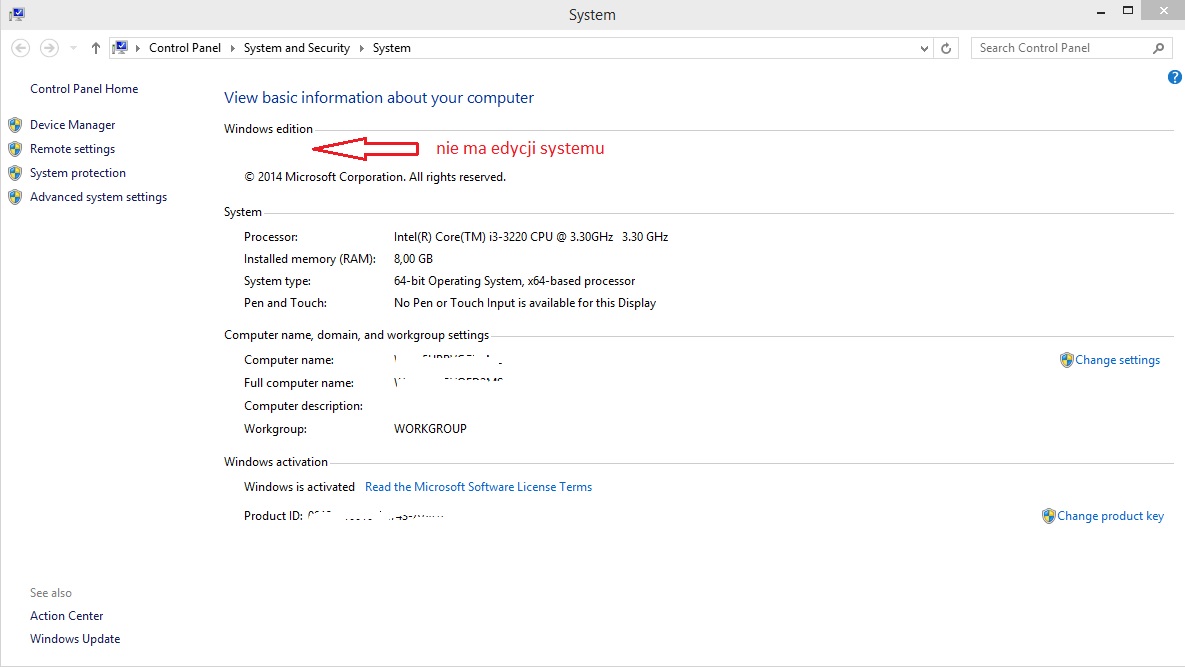Viewport: 1185px width, 667px height.
Task: Click the Forward navigation arrow
Action: 49,48
